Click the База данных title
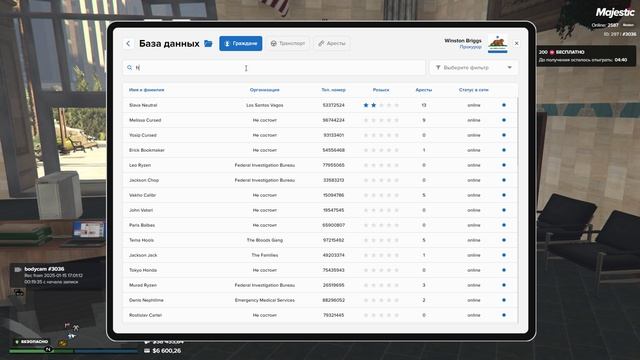The width and height of the screenshot is (640, 360). coord(169,43)
